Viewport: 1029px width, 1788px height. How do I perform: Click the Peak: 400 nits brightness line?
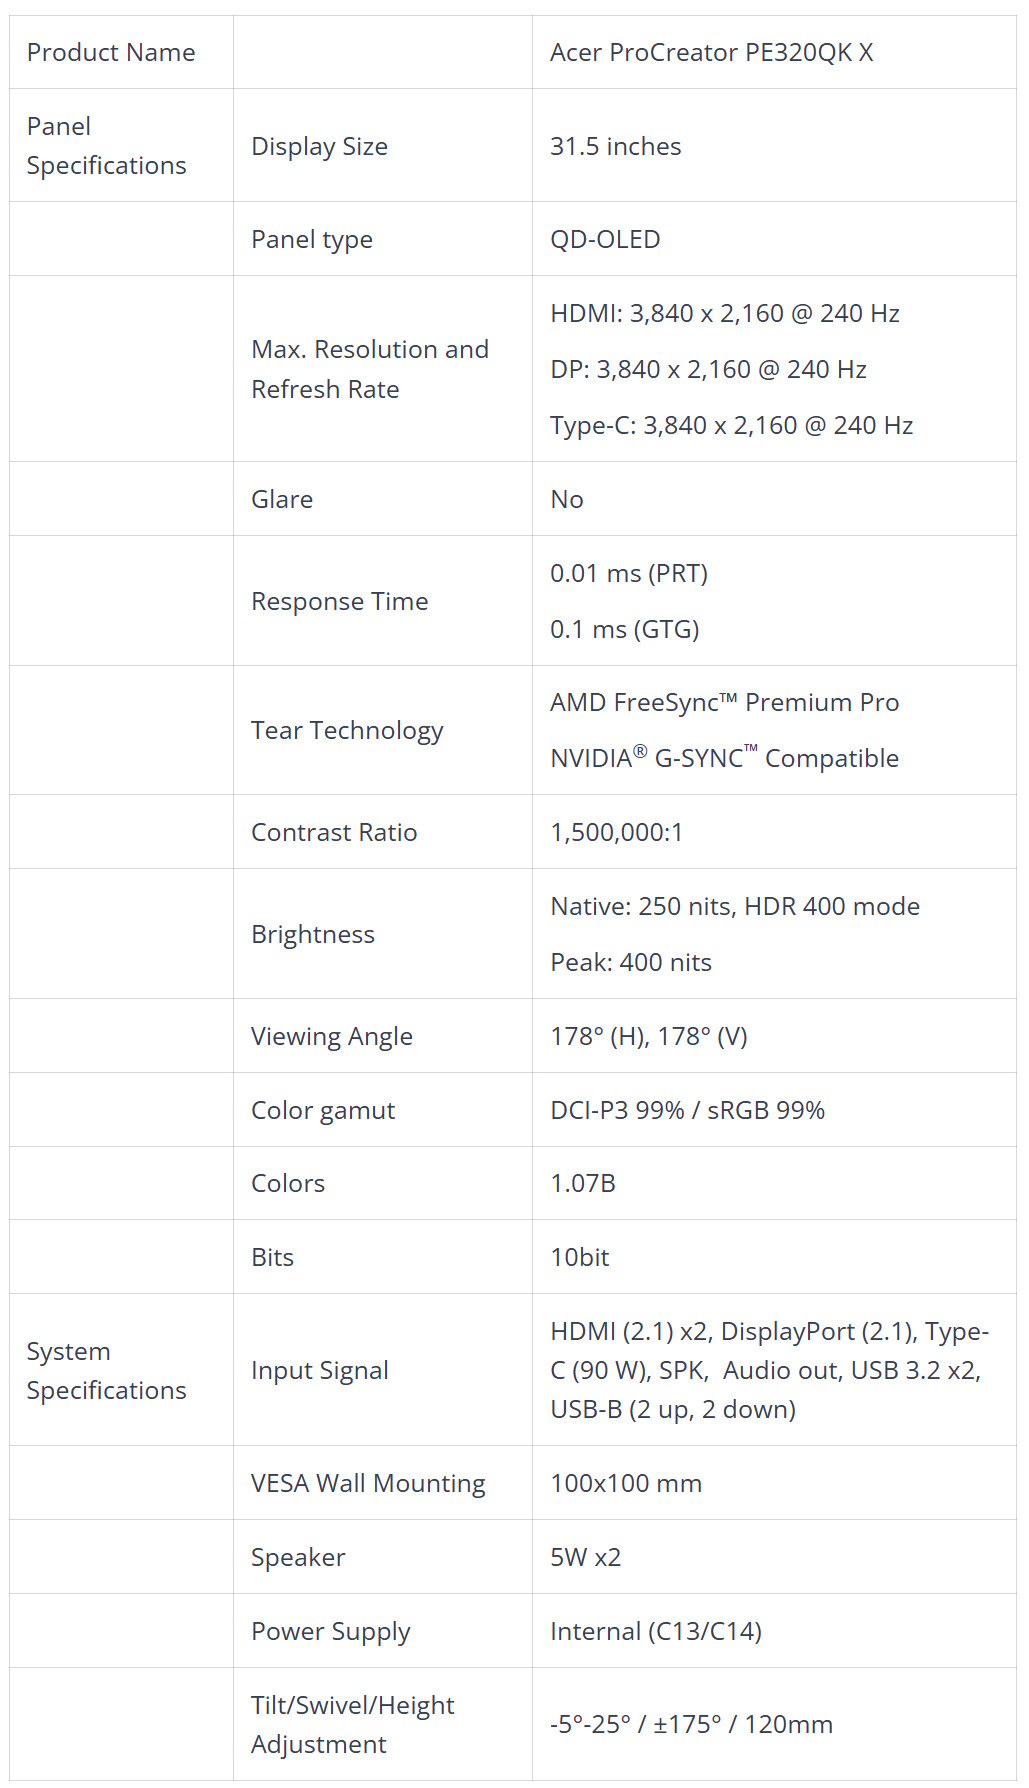(x=631, y=963)
